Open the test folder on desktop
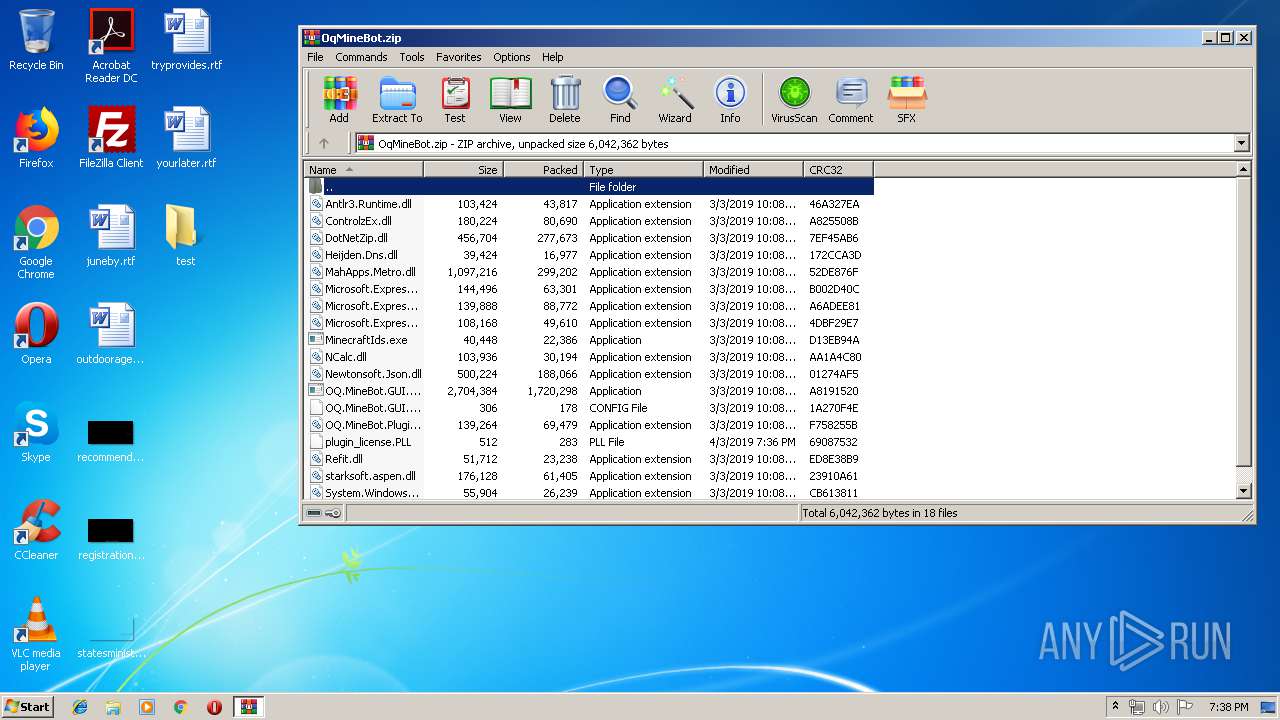This screenshot has height=720, width=1280. (185, 236)
